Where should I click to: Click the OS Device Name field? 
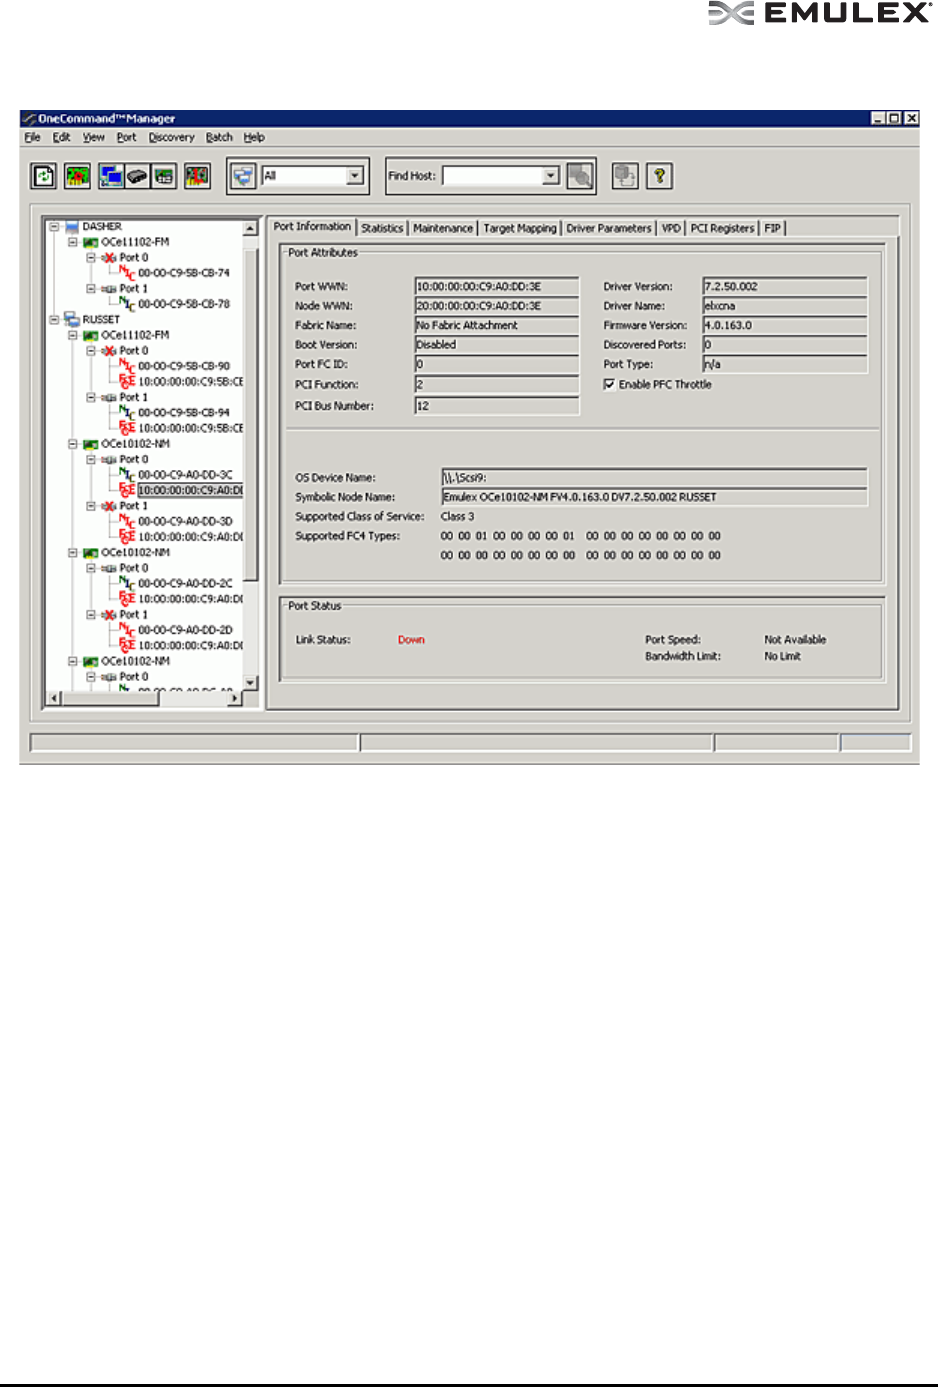click(x=655, y=477)
